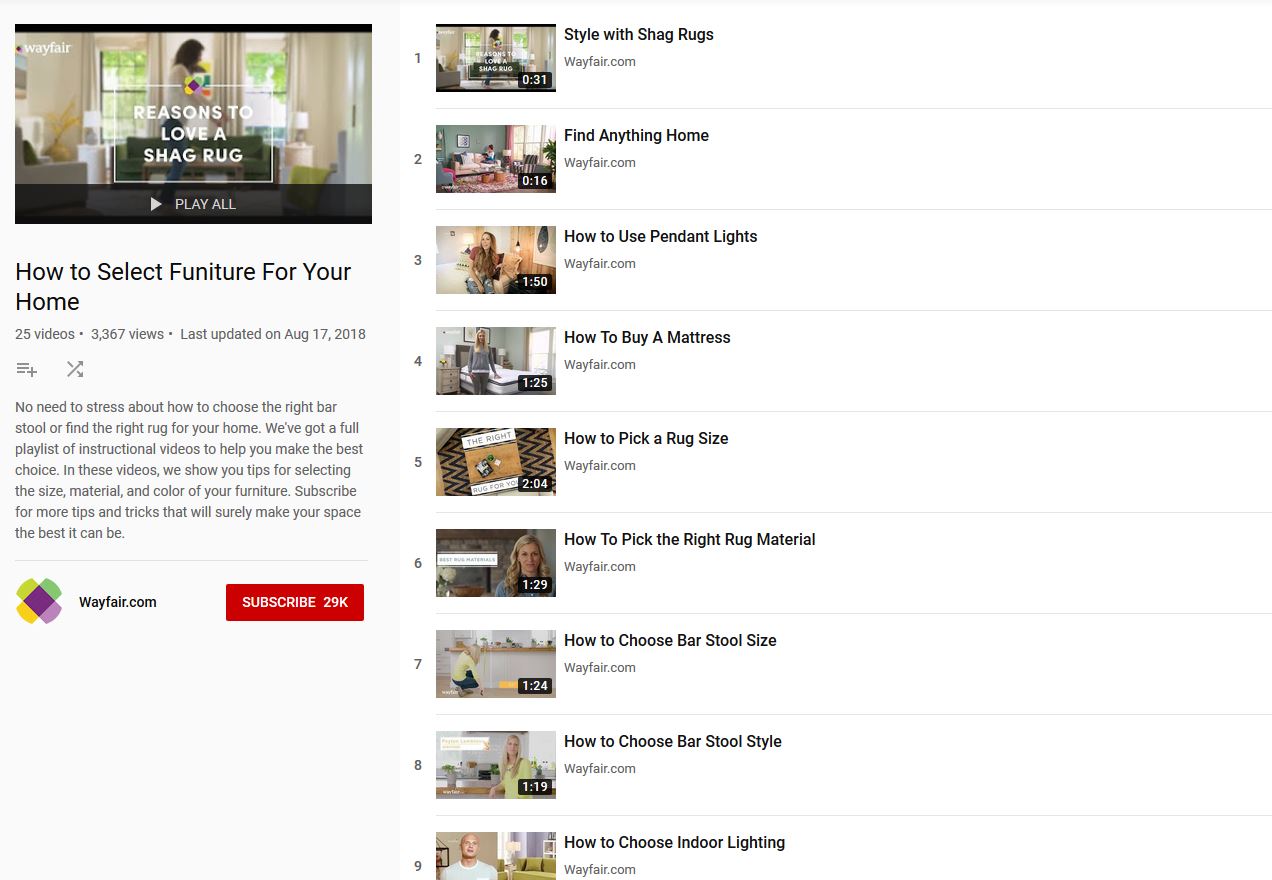This screenshot has height=880, width=1272.
Task: Select How to Choose Indoor Lighting title
Action: click(674, 842)
